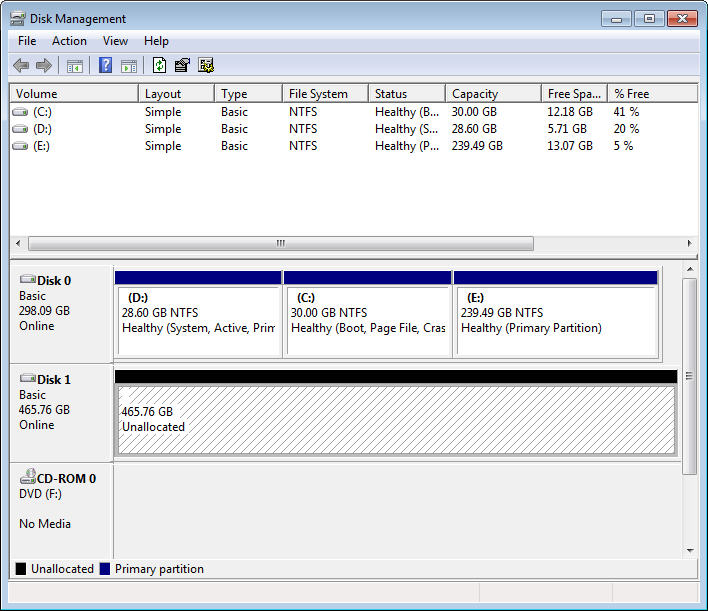708x611 pixels.
Task: Open Help via the blue question mark icon
Action: click(105, 65)
